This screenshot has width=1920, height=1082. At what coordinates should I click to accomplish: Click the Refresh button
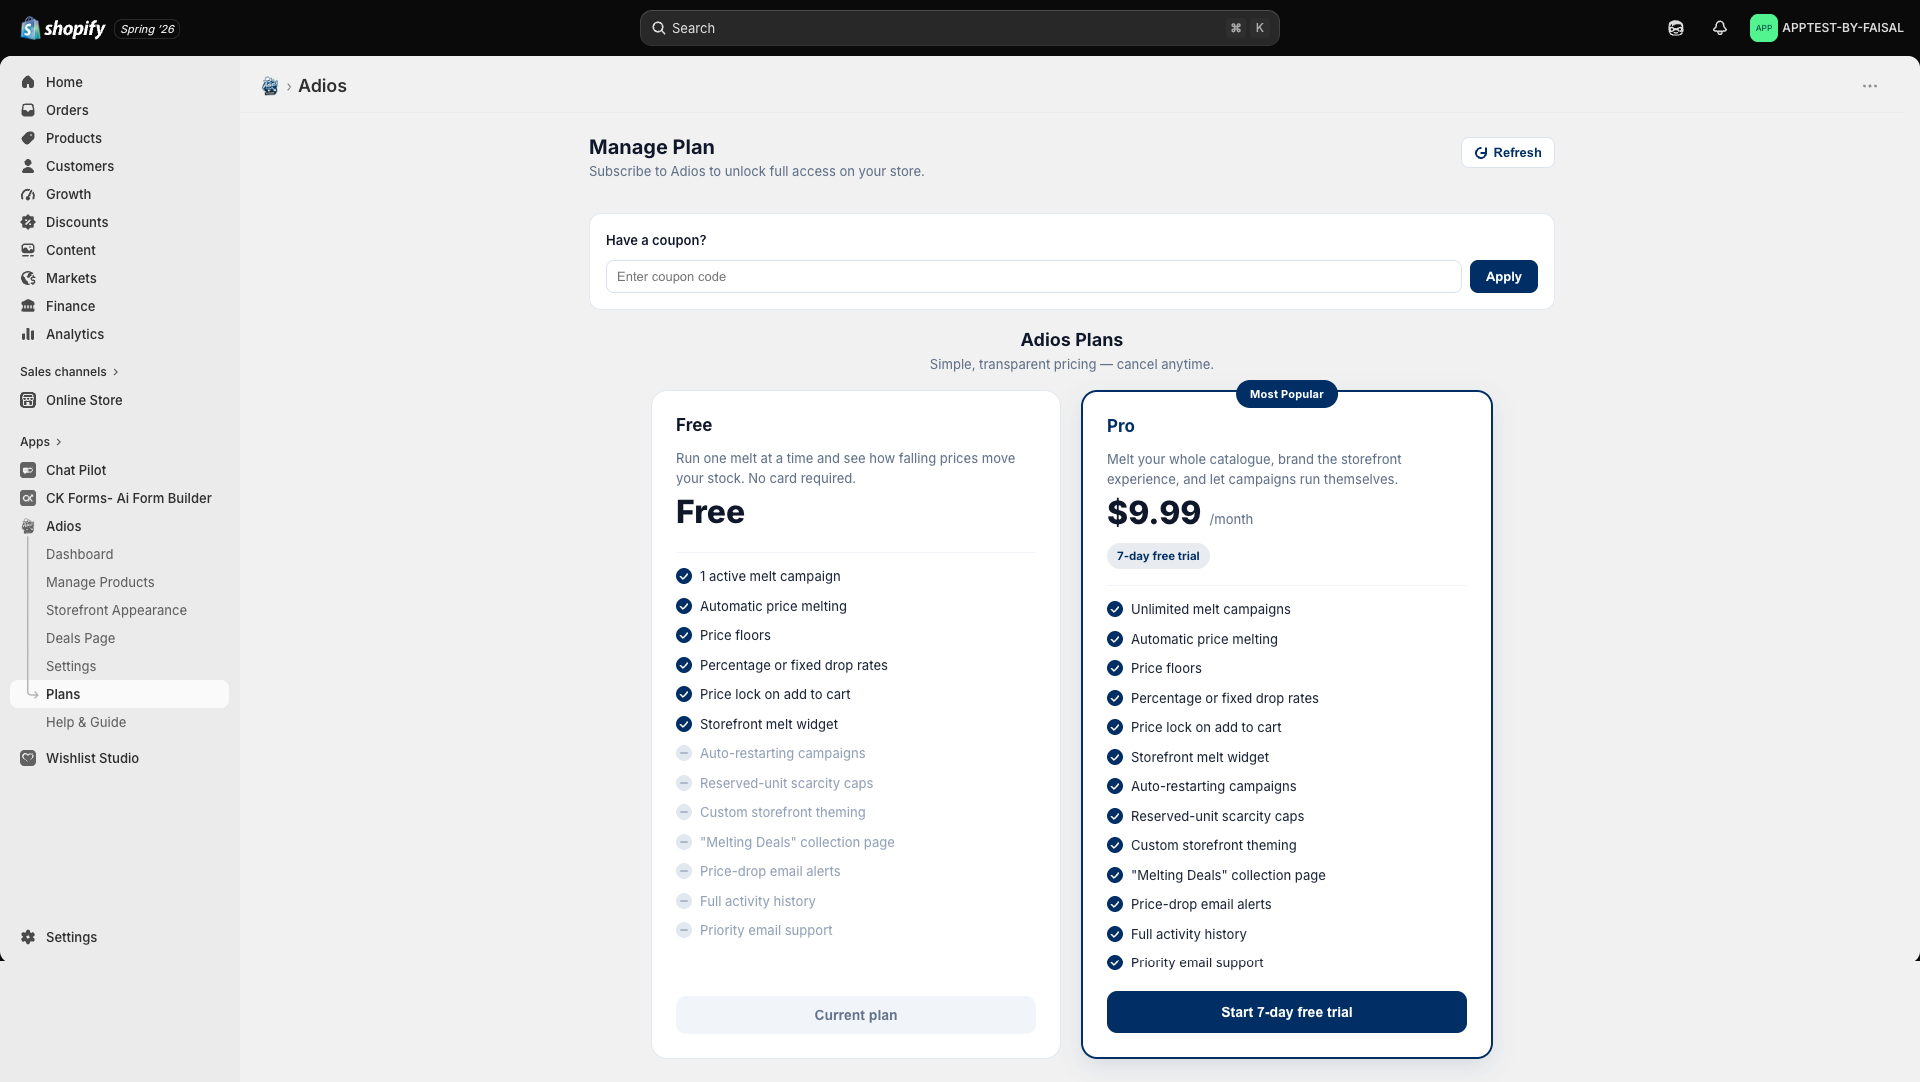click(x=1508, y=153)
